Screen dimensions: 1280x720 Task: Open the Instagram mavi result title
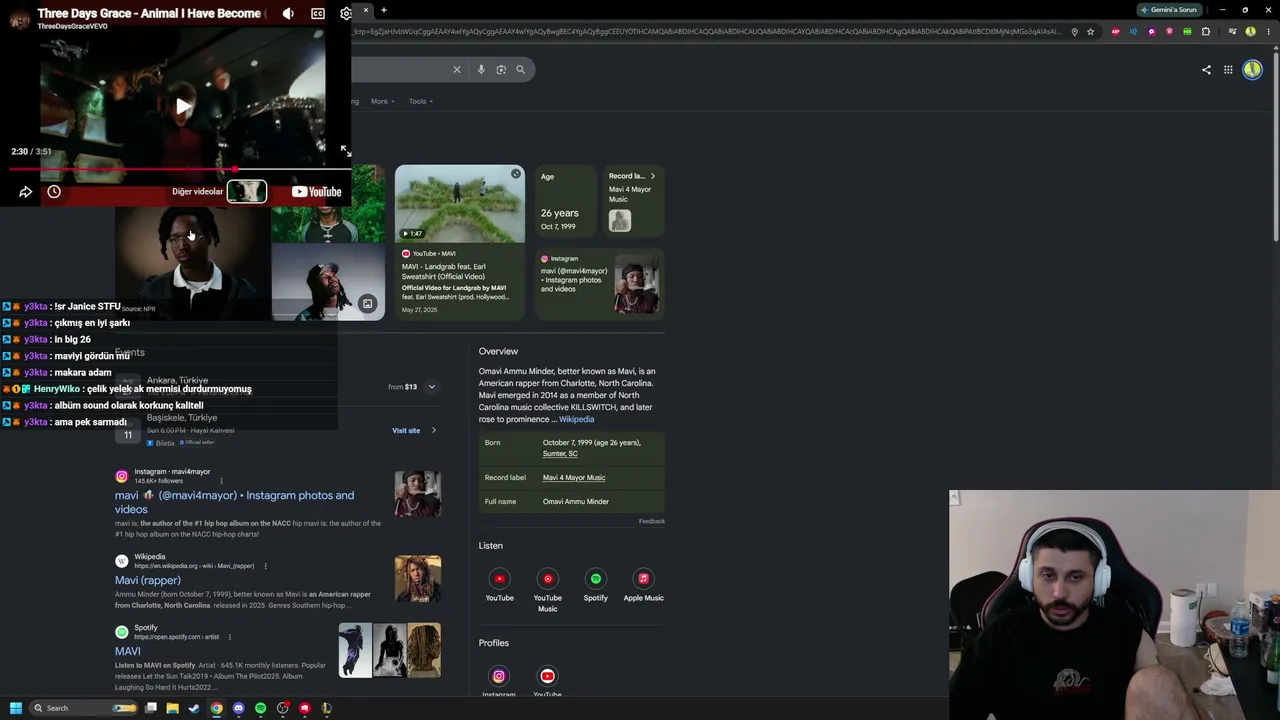tap(235, 502)
